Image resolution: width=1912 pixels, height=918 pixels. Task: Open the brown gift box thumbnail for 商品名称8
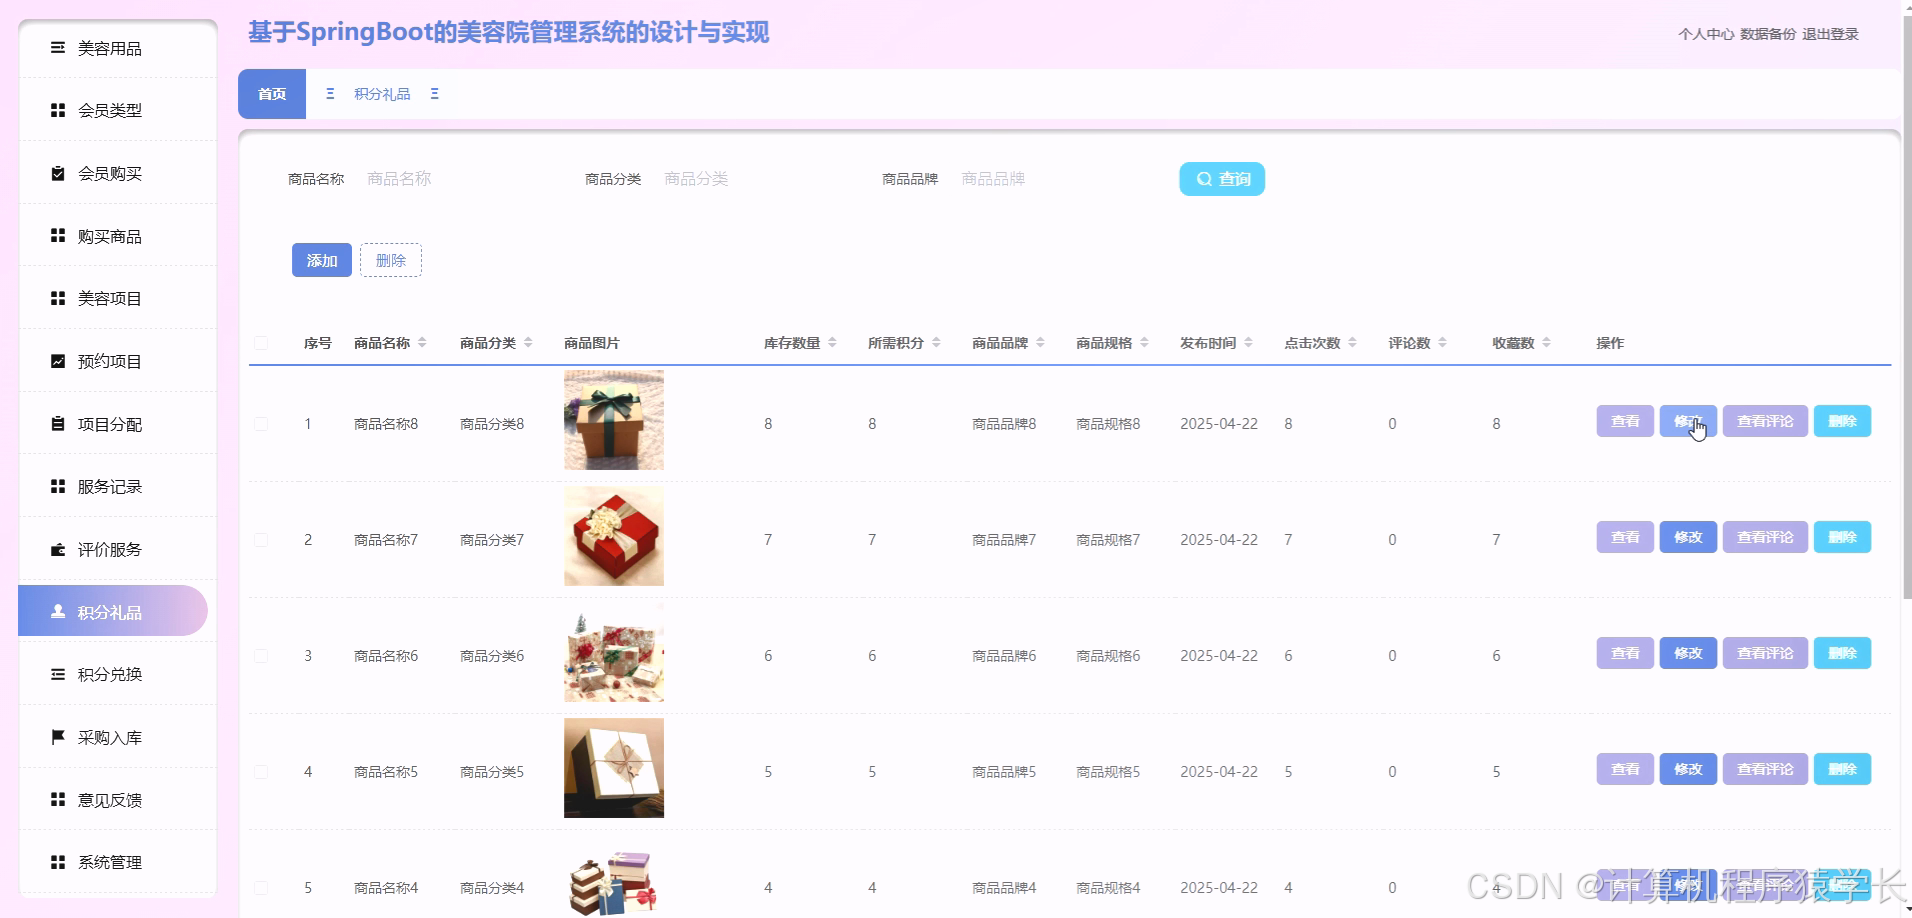[614, 420]
